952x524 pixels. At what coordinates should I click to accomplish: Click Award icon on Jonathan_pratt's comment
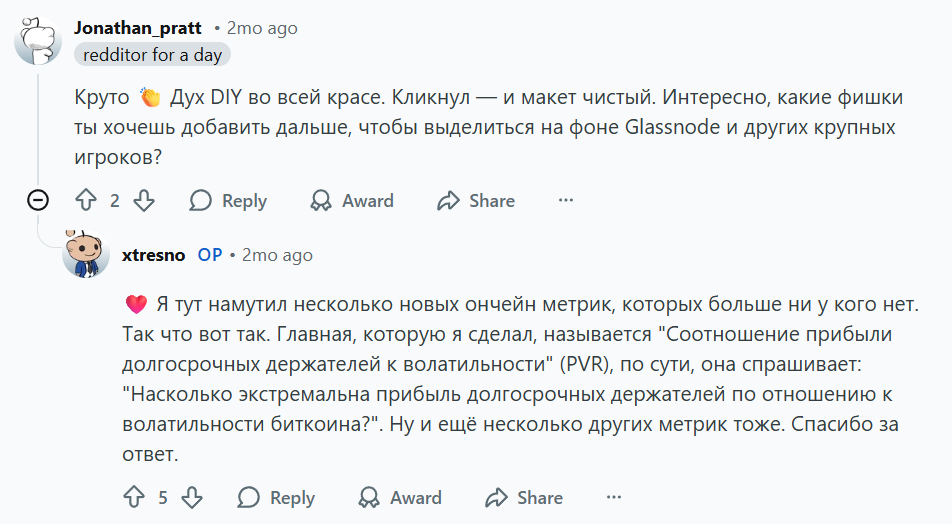pos(321,201)
